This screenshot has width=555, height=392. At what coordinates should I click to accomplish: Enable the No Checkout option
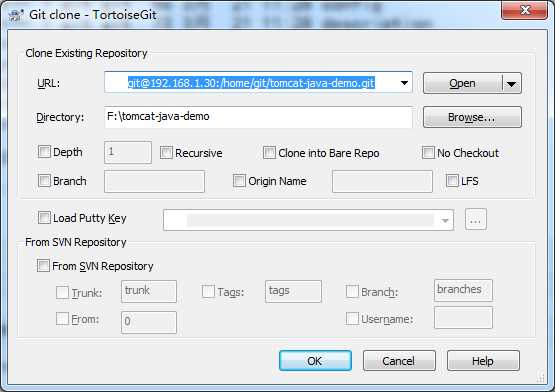pos(428,153)
